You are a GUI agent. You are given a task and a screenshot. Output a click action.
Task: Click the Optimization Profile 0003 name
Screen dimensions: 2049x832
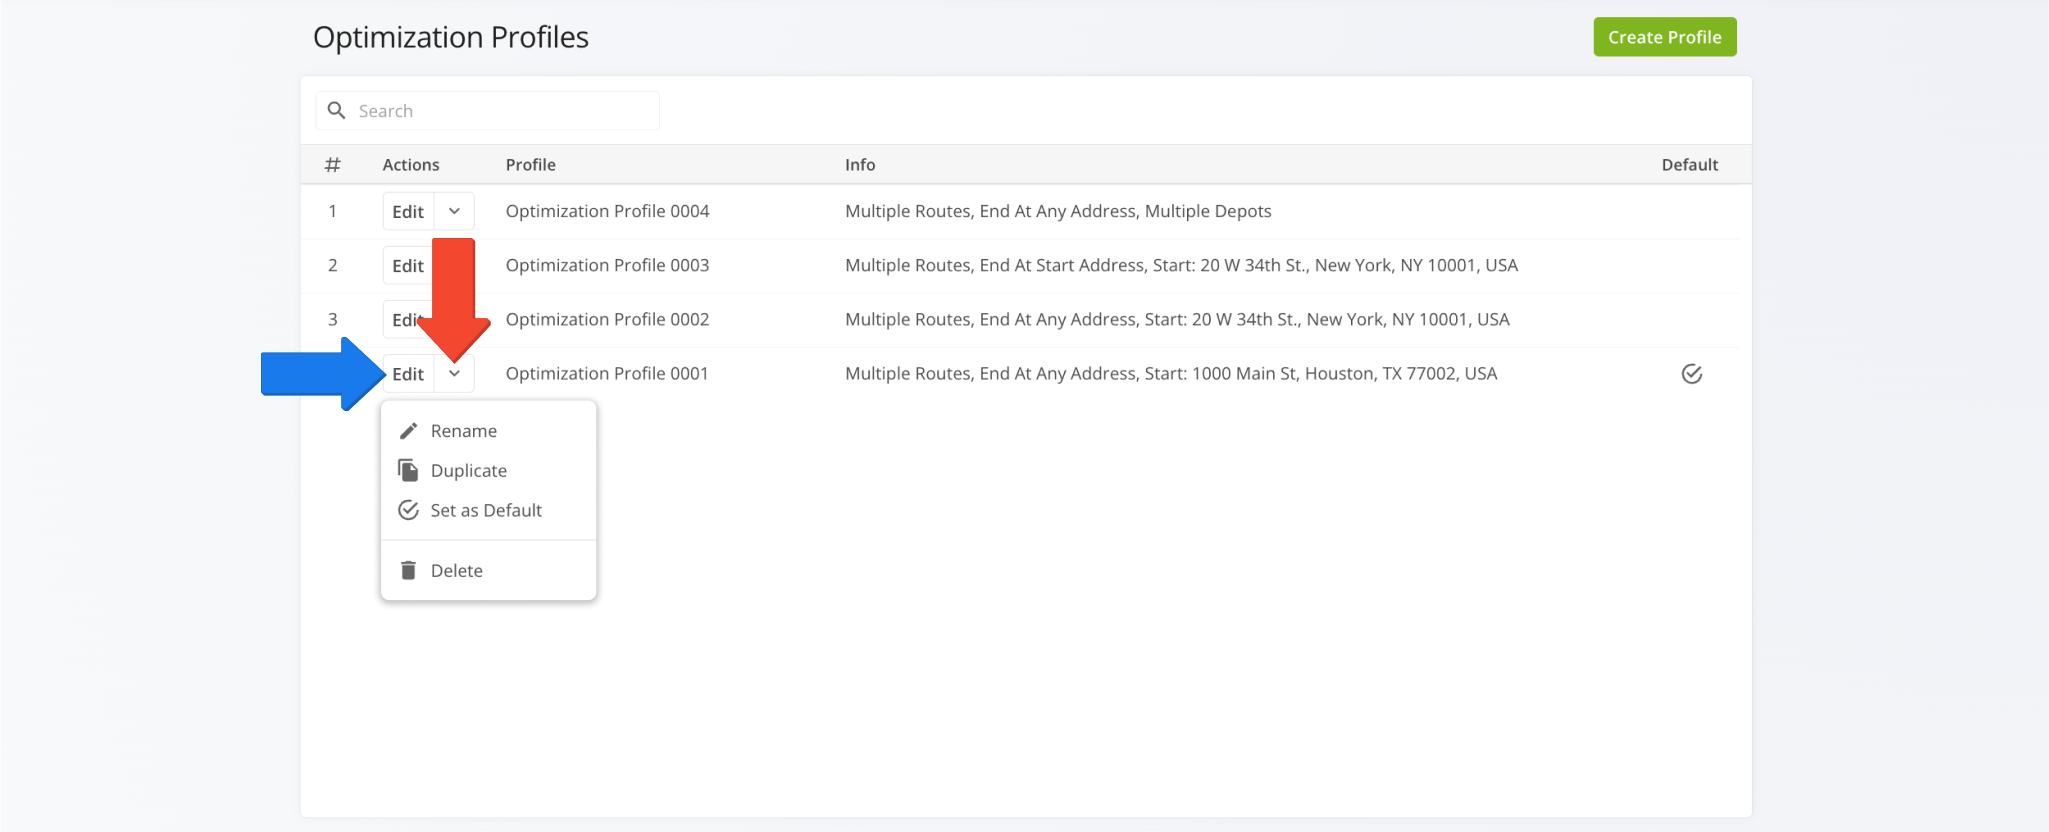(x=607, y=265)
